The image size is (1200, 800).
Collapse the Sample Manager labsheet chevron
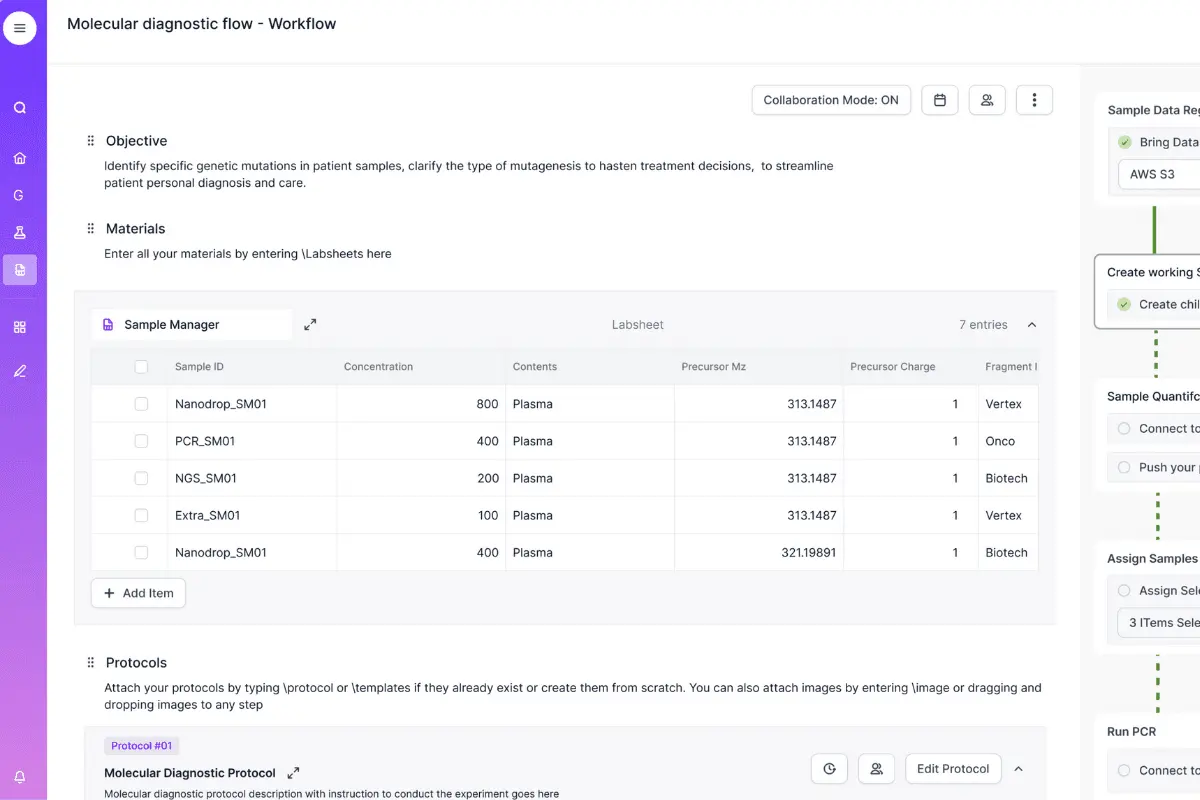(1032, 325)
